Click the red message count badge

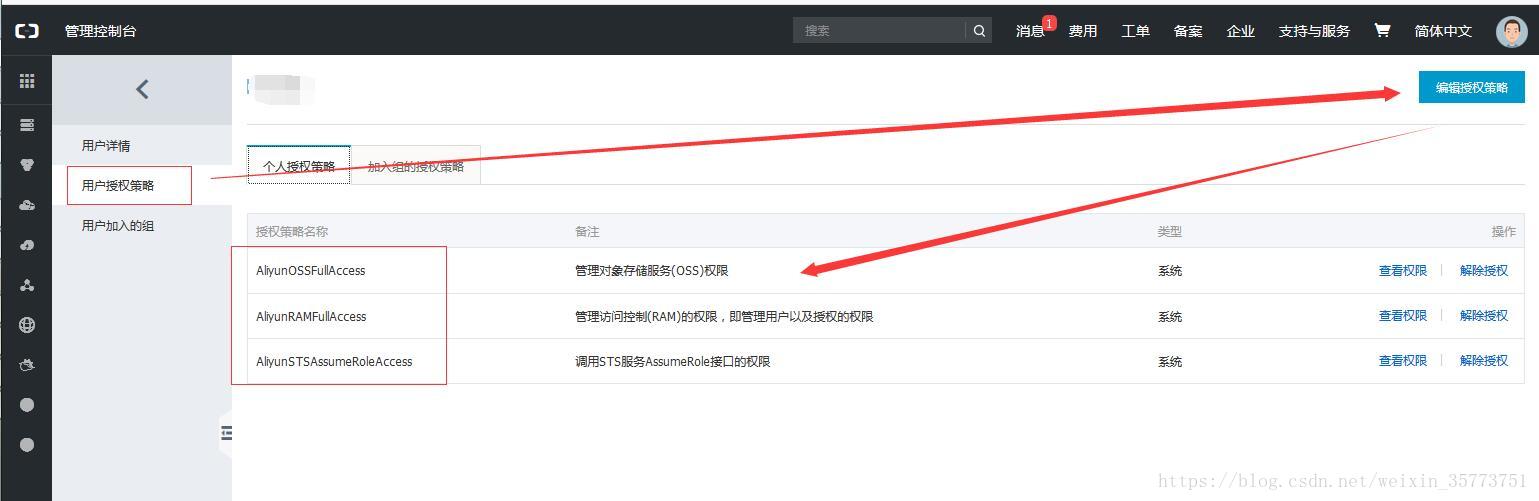click(1049, 22)
